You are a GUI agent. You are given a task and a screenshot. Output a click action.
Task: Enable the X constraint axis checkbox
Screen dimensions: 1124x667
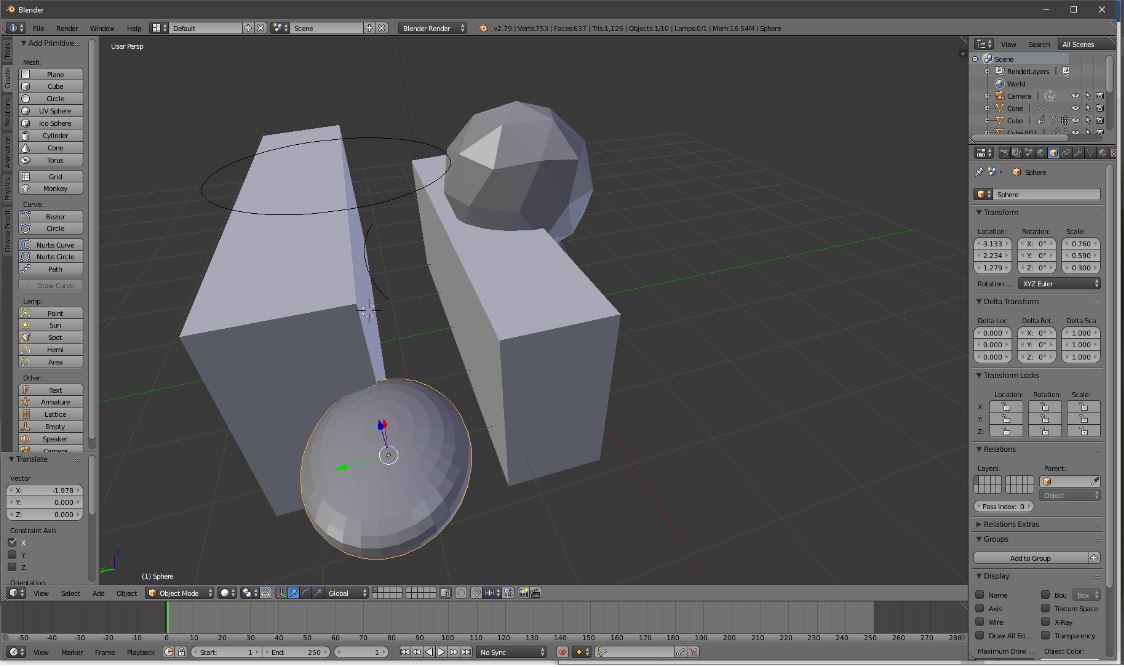coord(12,543)
